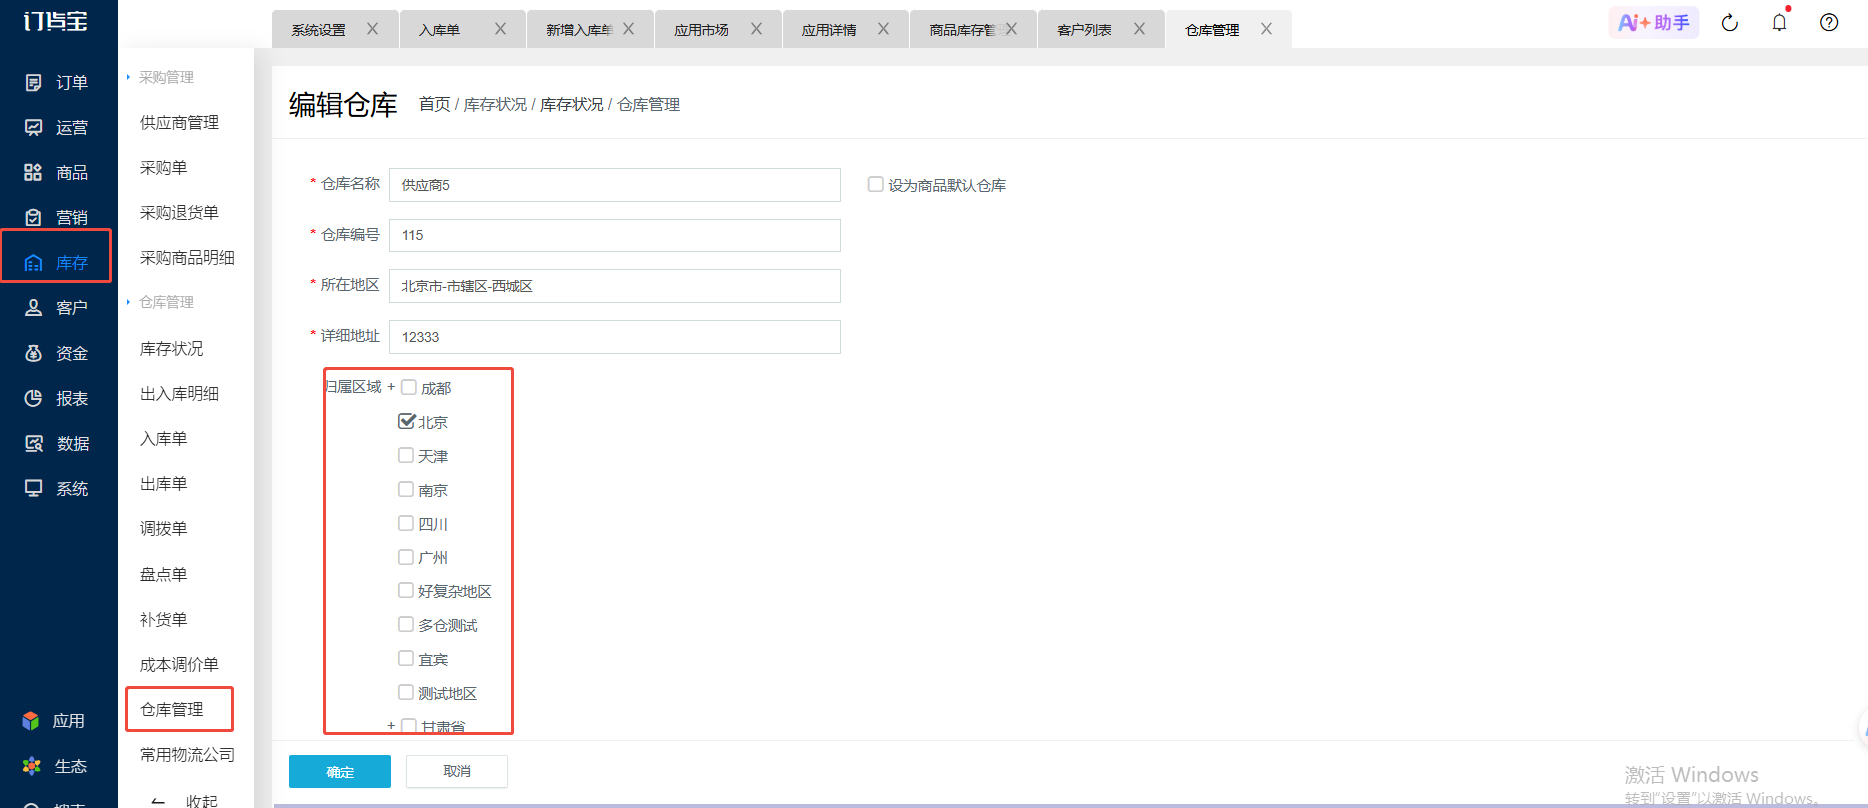This screenshot has height=808, width=1868.
Task: Open the 报表 pie chart icon
Action: (33, 399)
